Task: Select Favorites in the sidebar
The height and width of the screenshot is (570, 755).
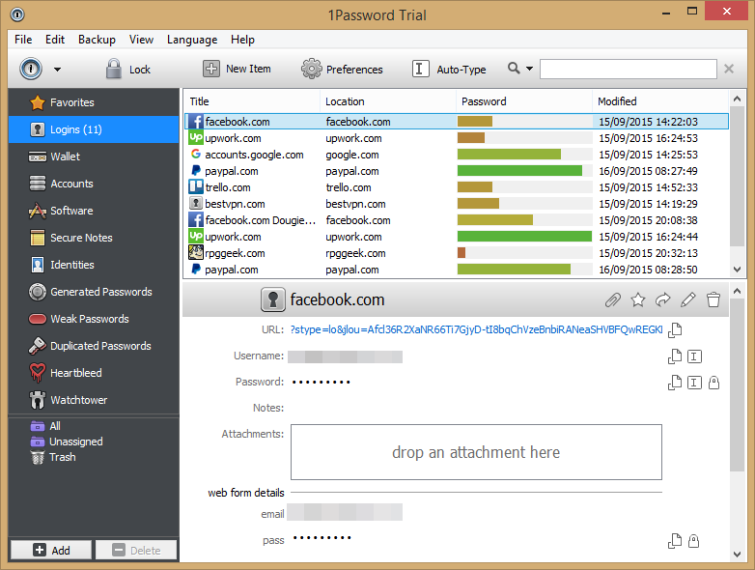Action: pyautogui.click(x=93, y=103)
